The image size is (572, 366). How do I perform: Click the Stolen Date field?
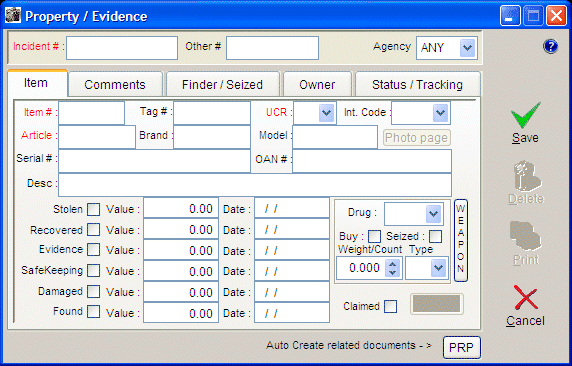click(x=292, y=208)
